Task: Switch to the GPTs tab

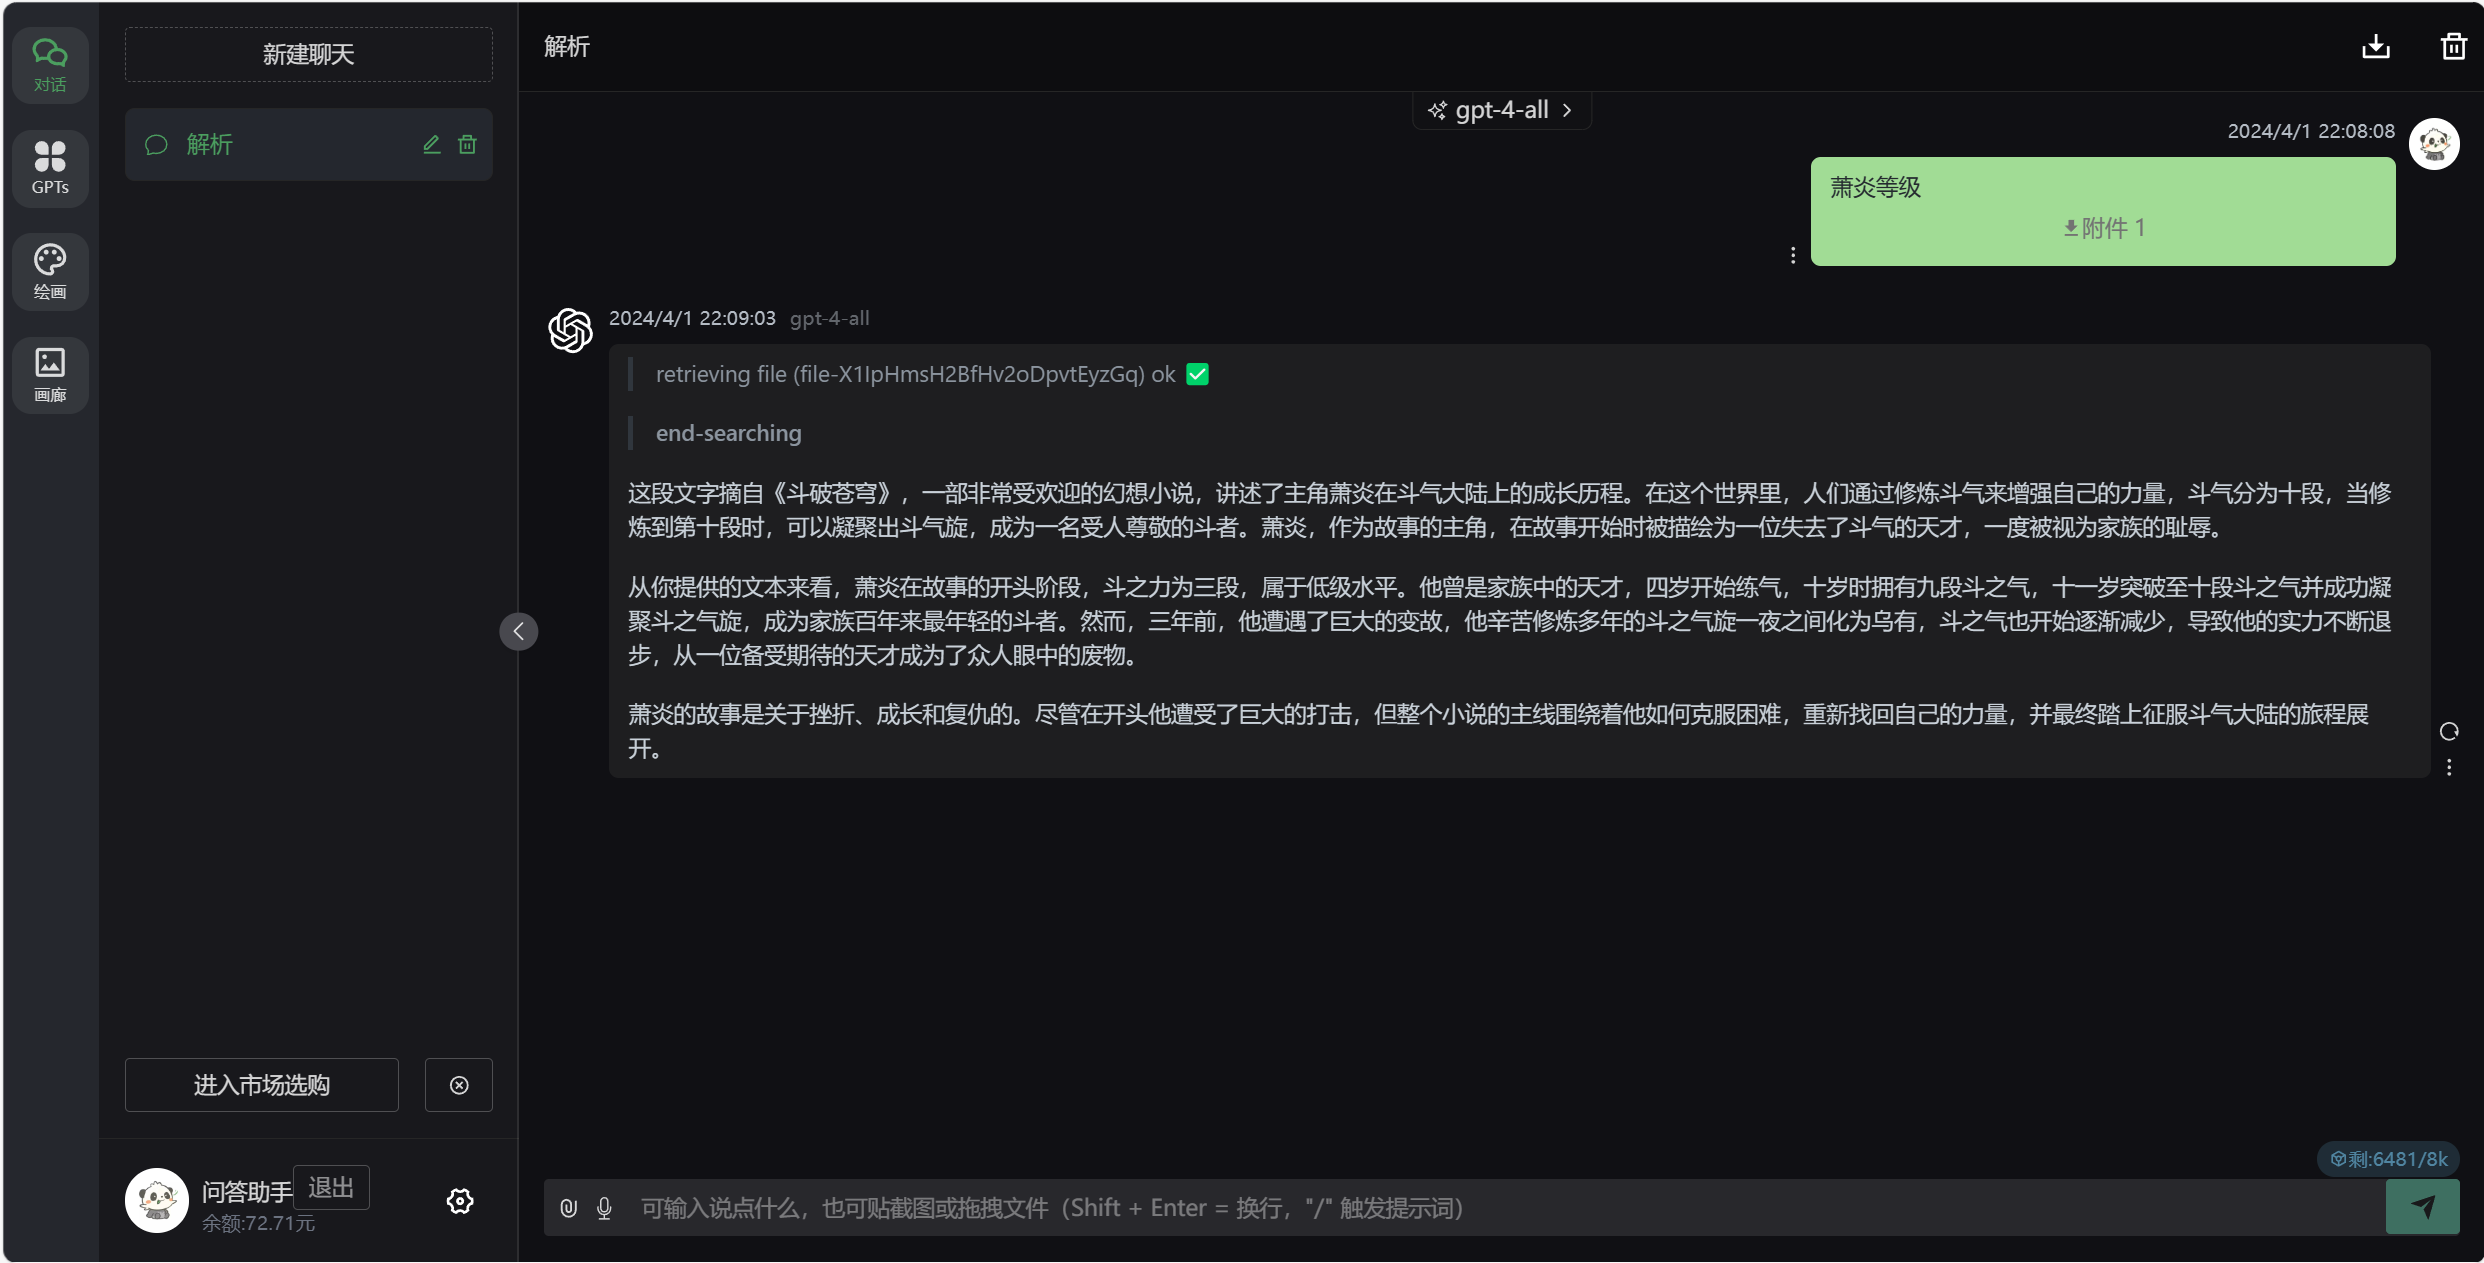Action: 50,168
